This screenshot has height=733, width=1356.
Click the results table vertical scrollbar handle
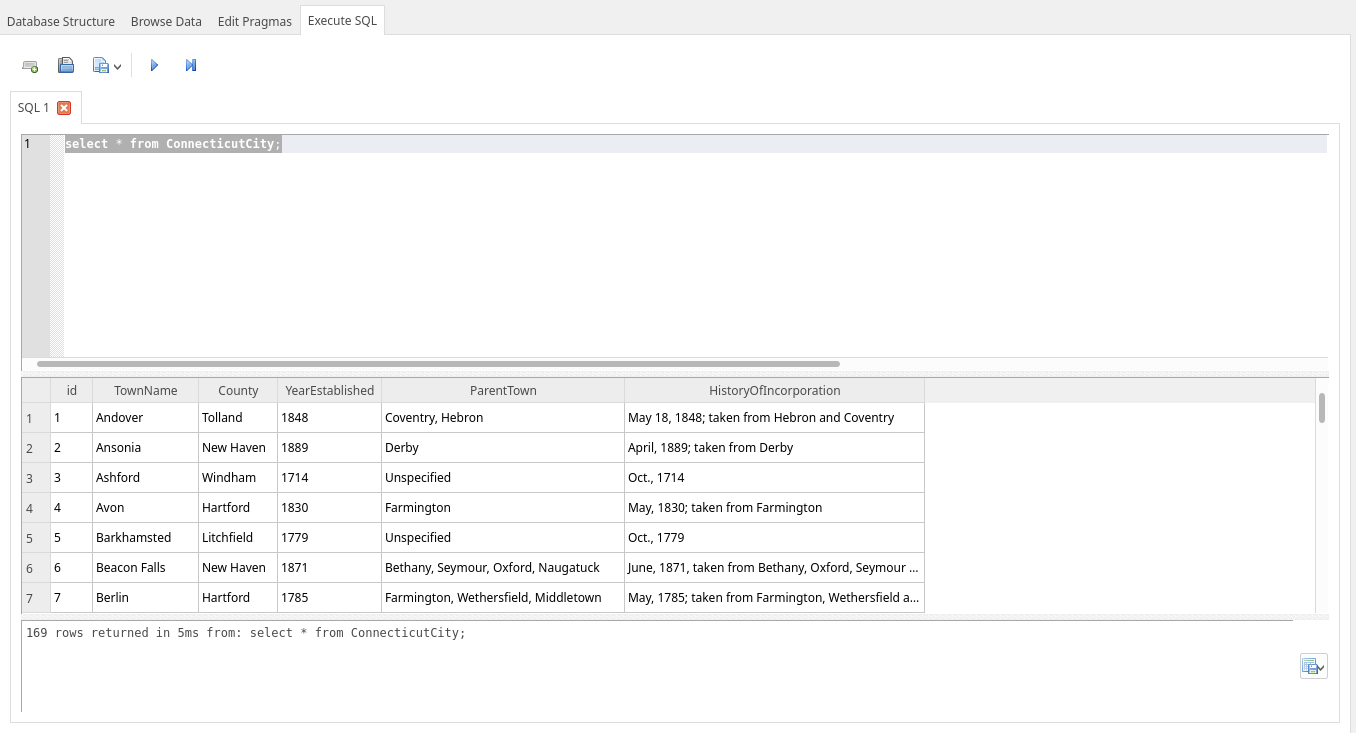tap(1322, 408)
